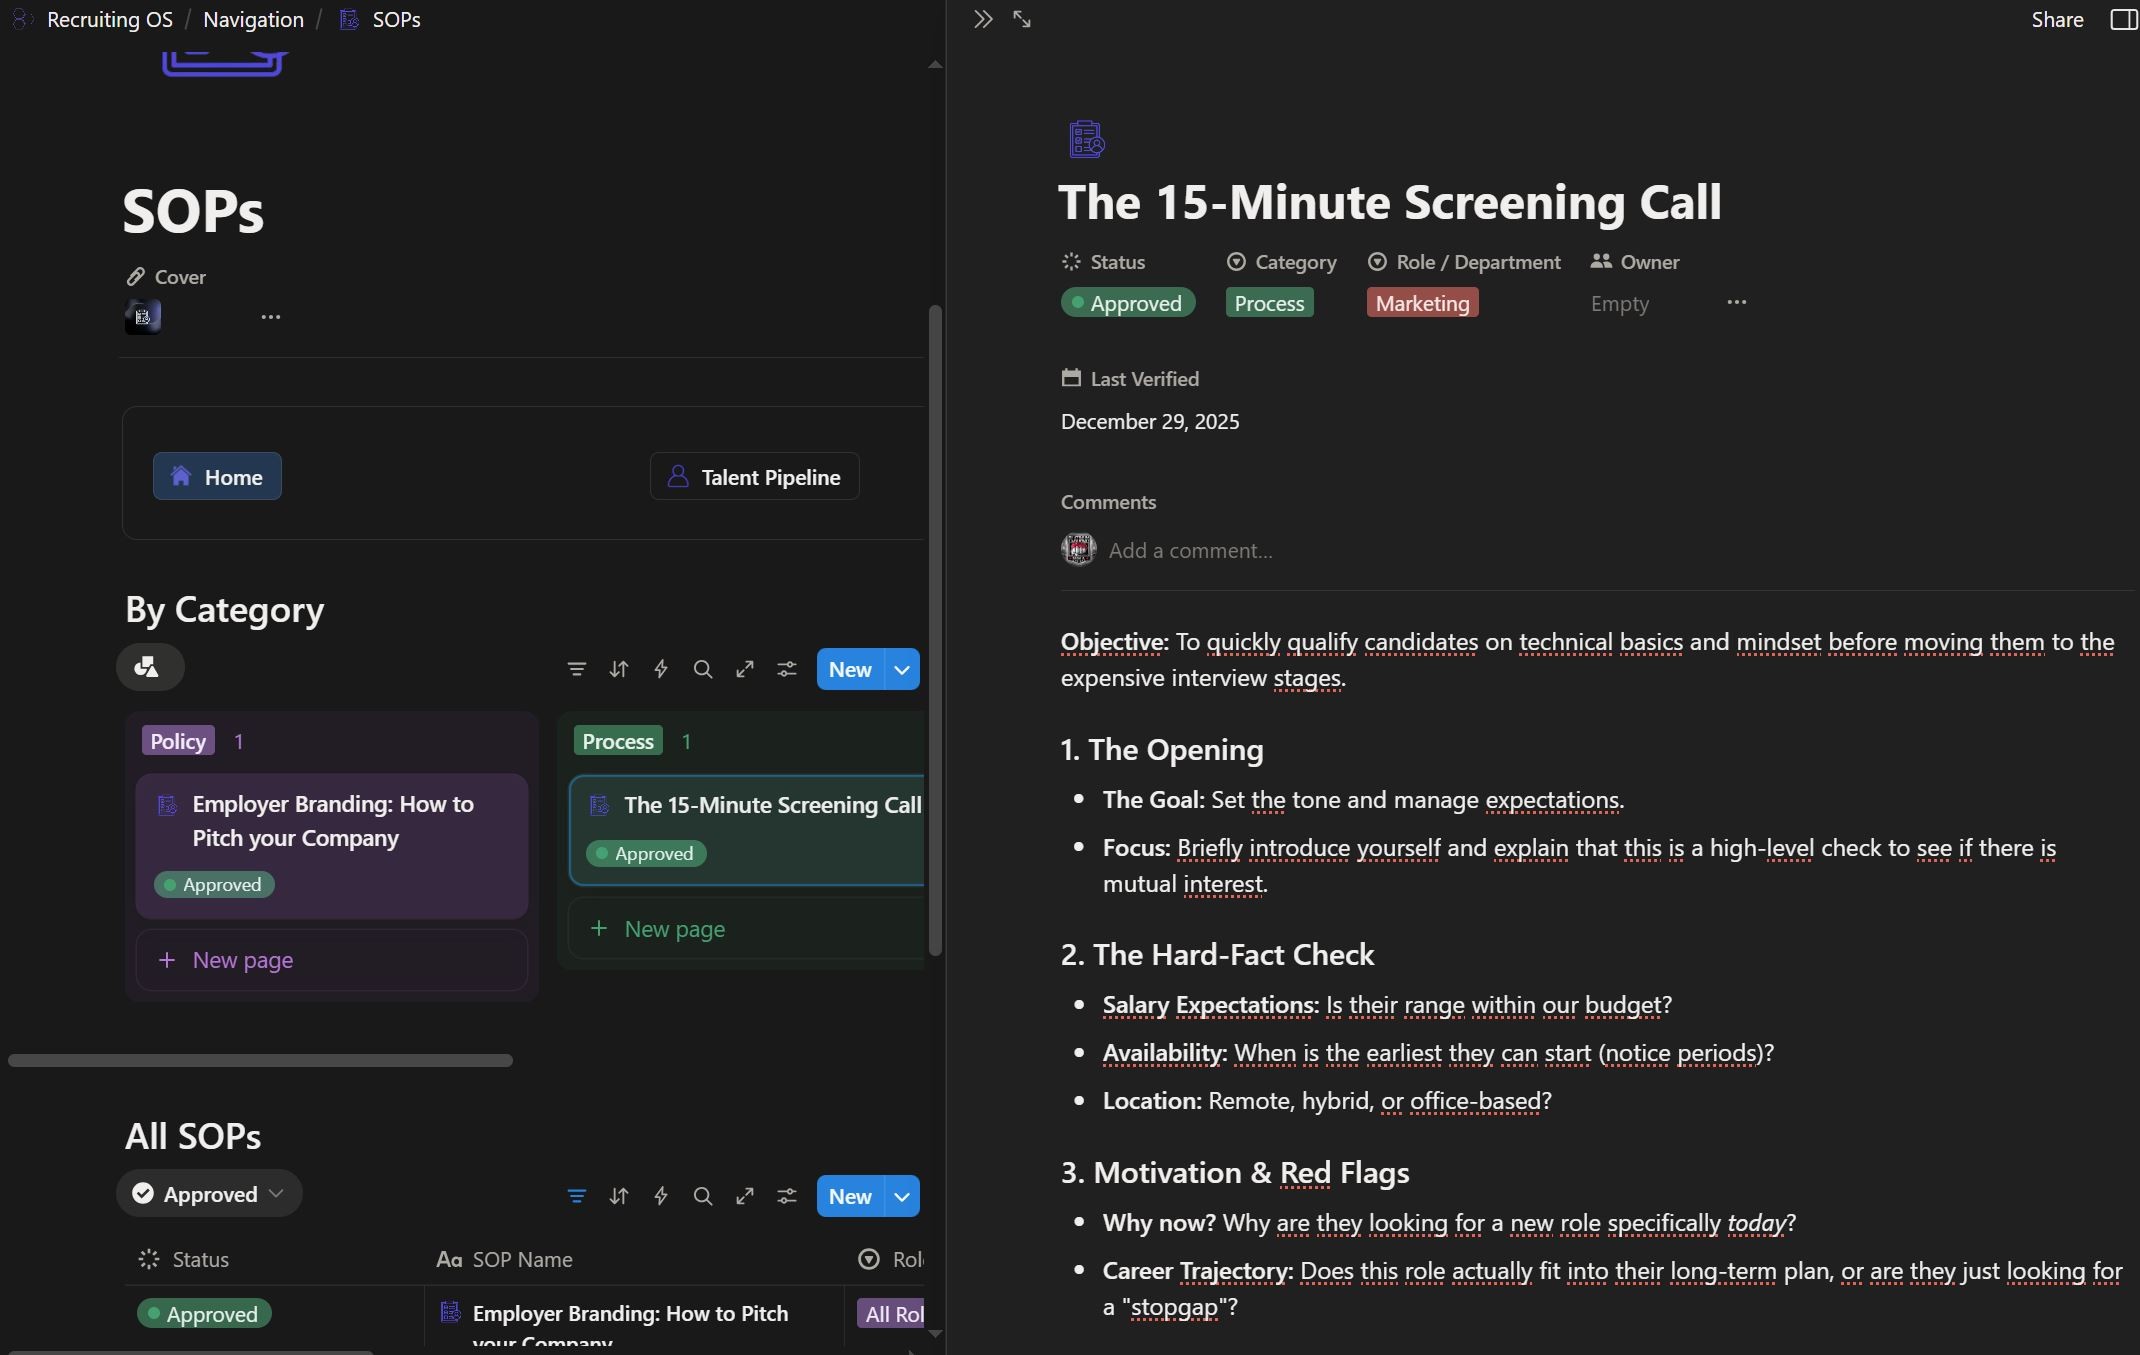The height and width of the screenshot is (1355, 2140).
Task: Open the Talent Pipeline link
Action: 754,477
